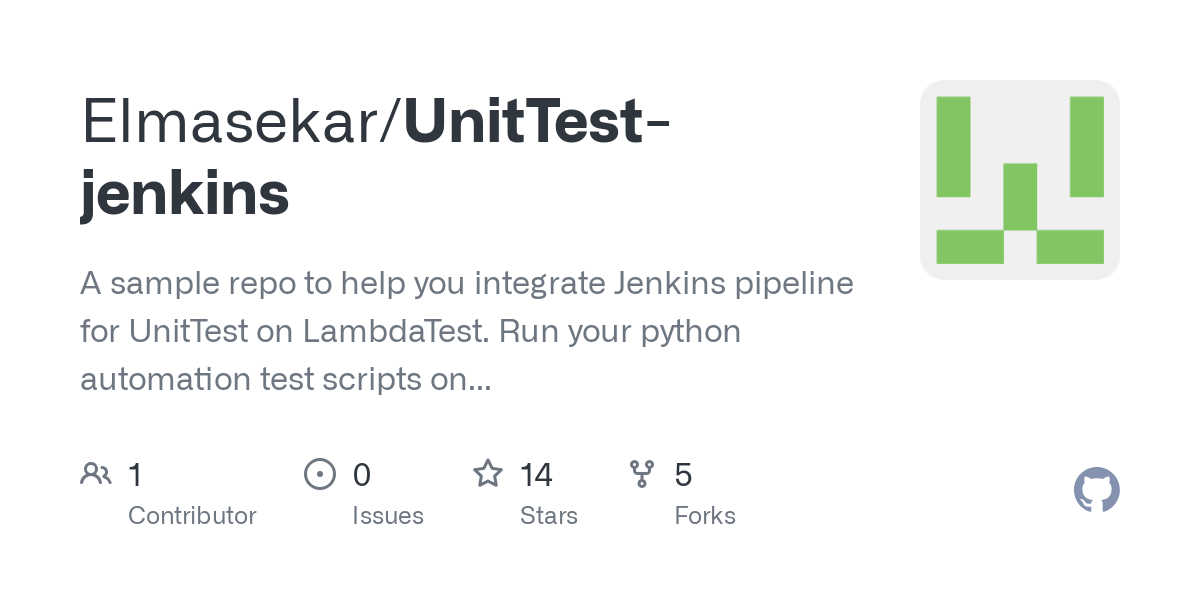Click the Stars label
The height and width of the screenshot is (600, 1200).
[549, 516]
